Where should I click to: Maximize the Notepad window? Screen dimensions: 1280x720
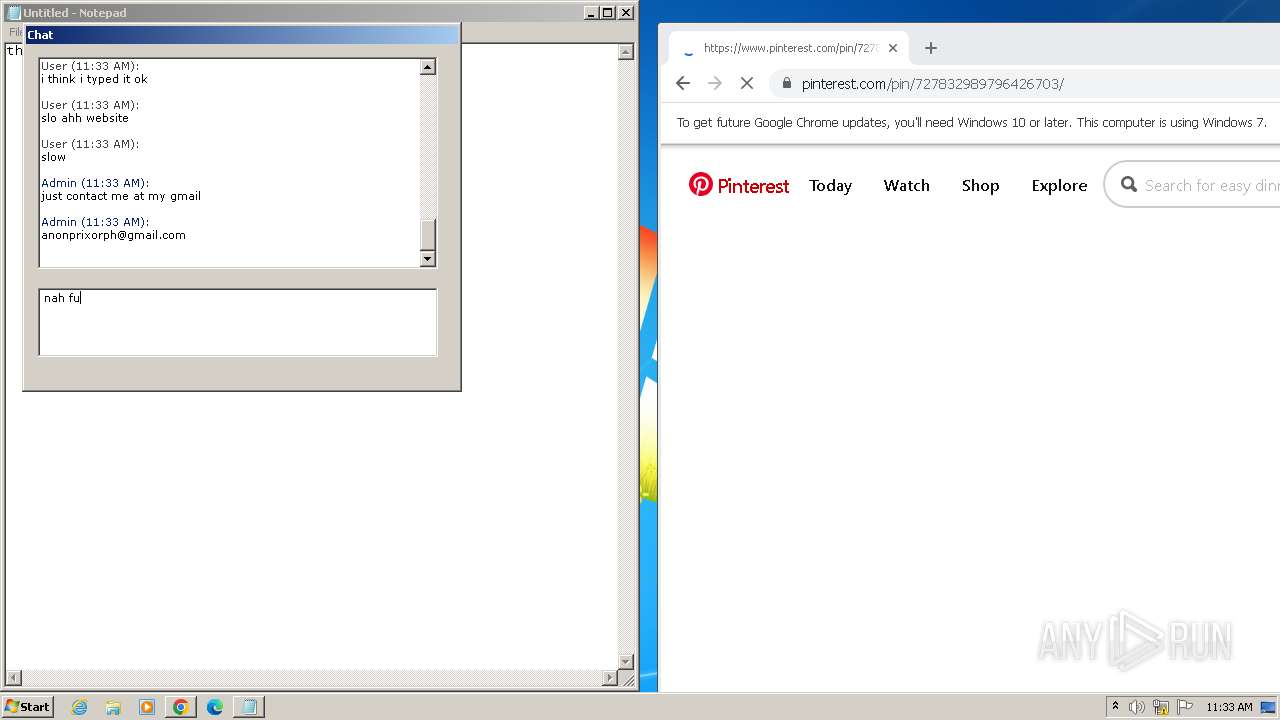click(608, 13)
